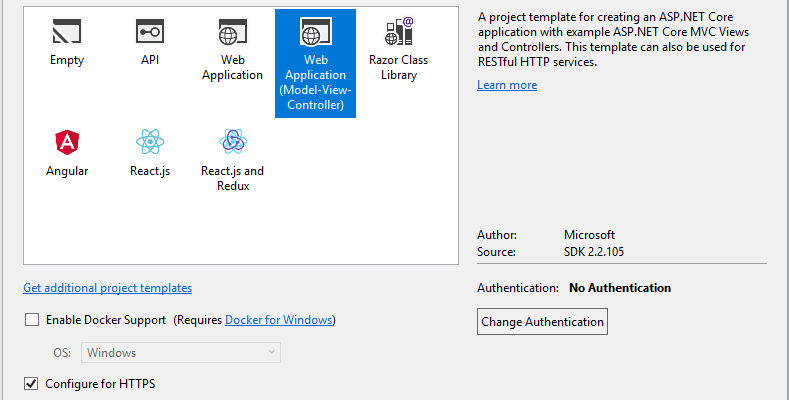The width and height of the screenshot is (789, 400).
Task: Open the Learn more link
Action: (x=507, y=85)
